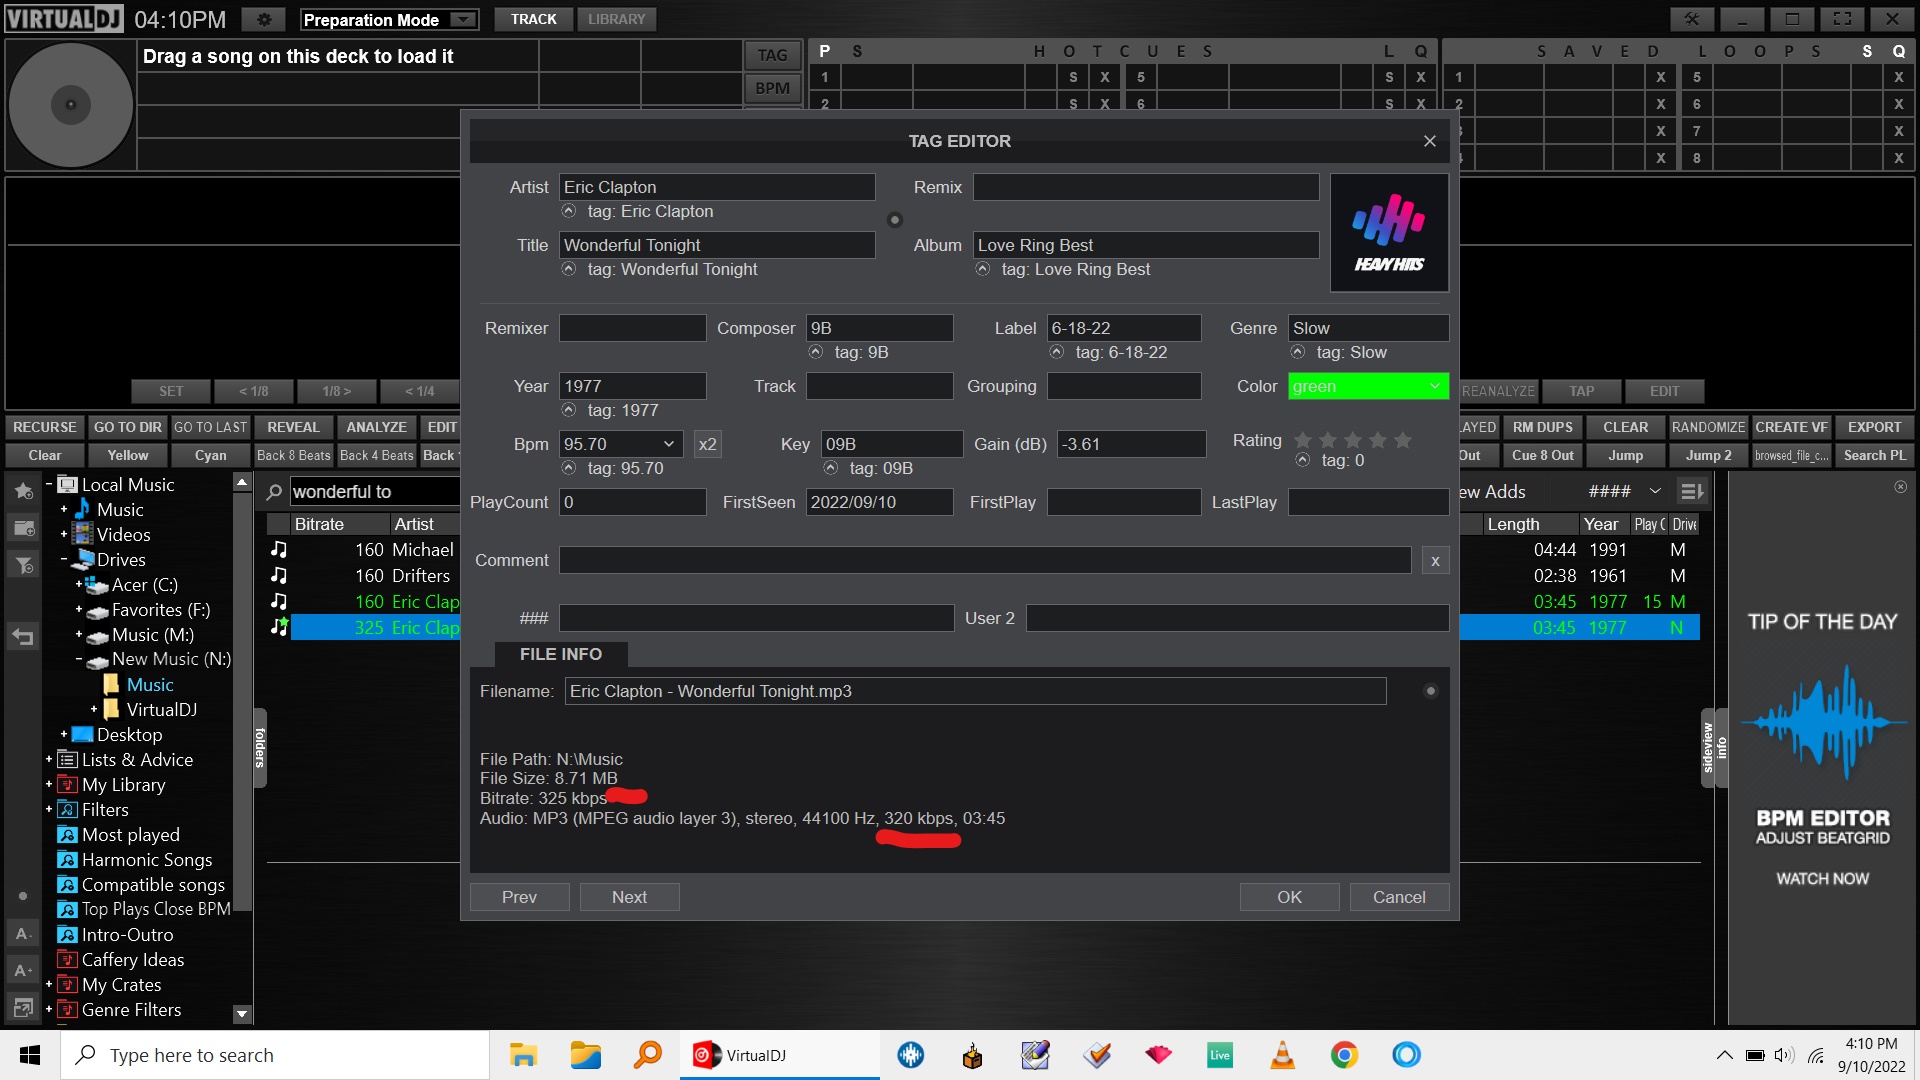Image resolution: width=1920 pixels, height=1080 pixels.
Task: Click into the Remix input field
Action: [x=1146, y=187]
